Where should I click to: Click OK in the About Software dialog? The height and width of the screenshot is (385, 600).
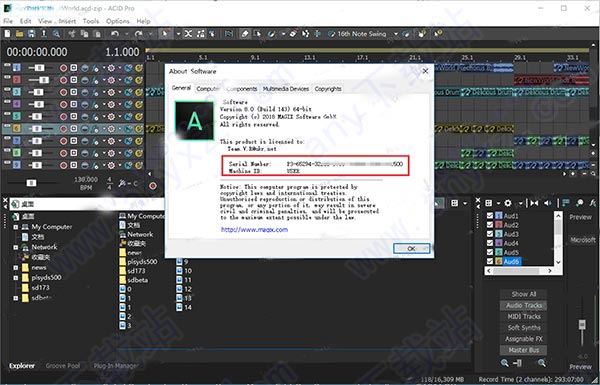[x=411, y=248]
